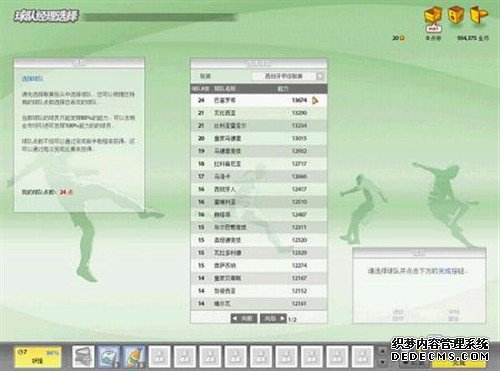Click the 能力 column header
Screen dimensions: 500x371
[283, 89]
